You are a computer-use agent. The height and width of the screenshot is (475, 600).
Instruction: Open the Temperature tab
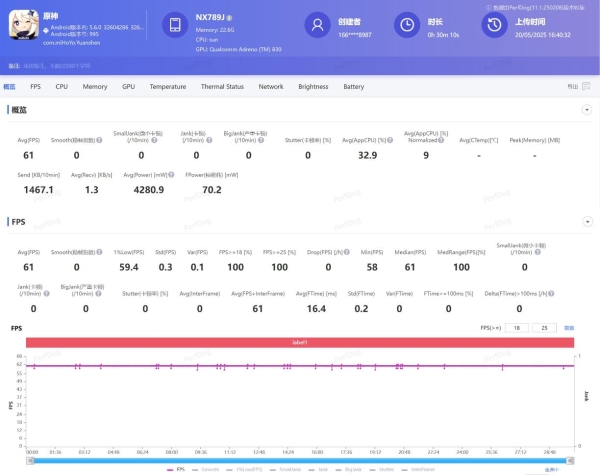point(167,87)
